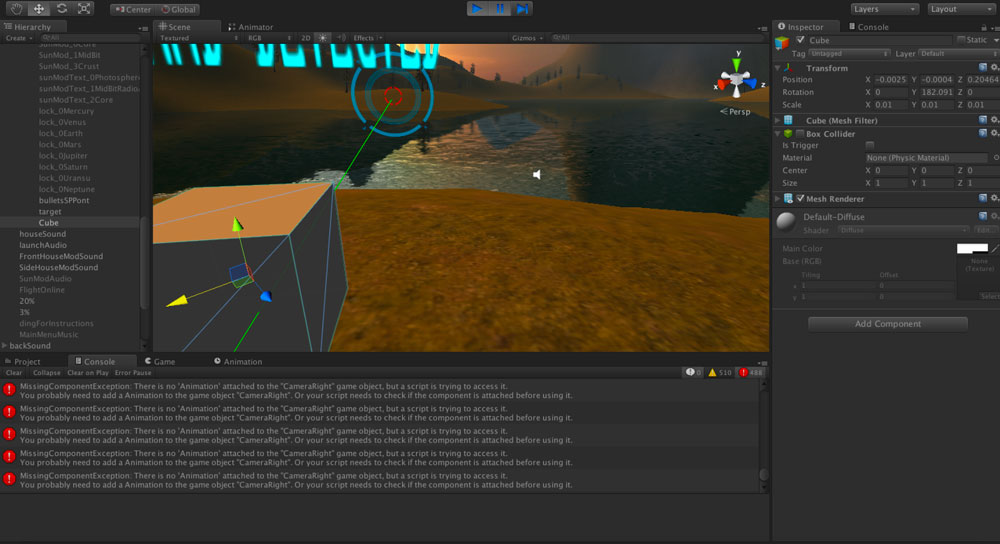Click the Play button
Screen dimensions: 1000x544
[x=477, y=9]
